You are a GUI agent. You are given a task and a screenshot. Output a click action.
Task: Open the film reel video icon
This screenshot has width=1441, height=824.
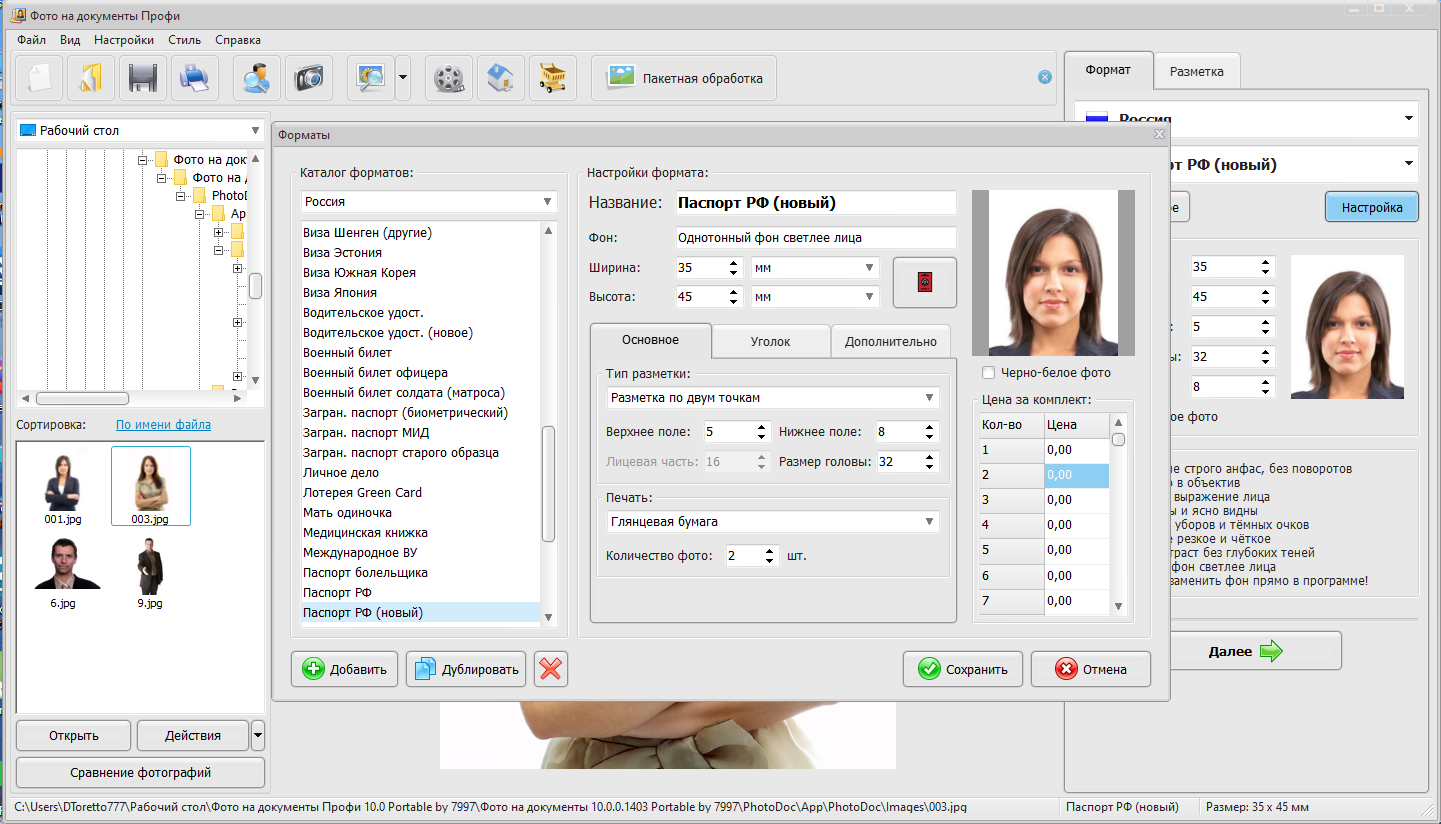449,78
